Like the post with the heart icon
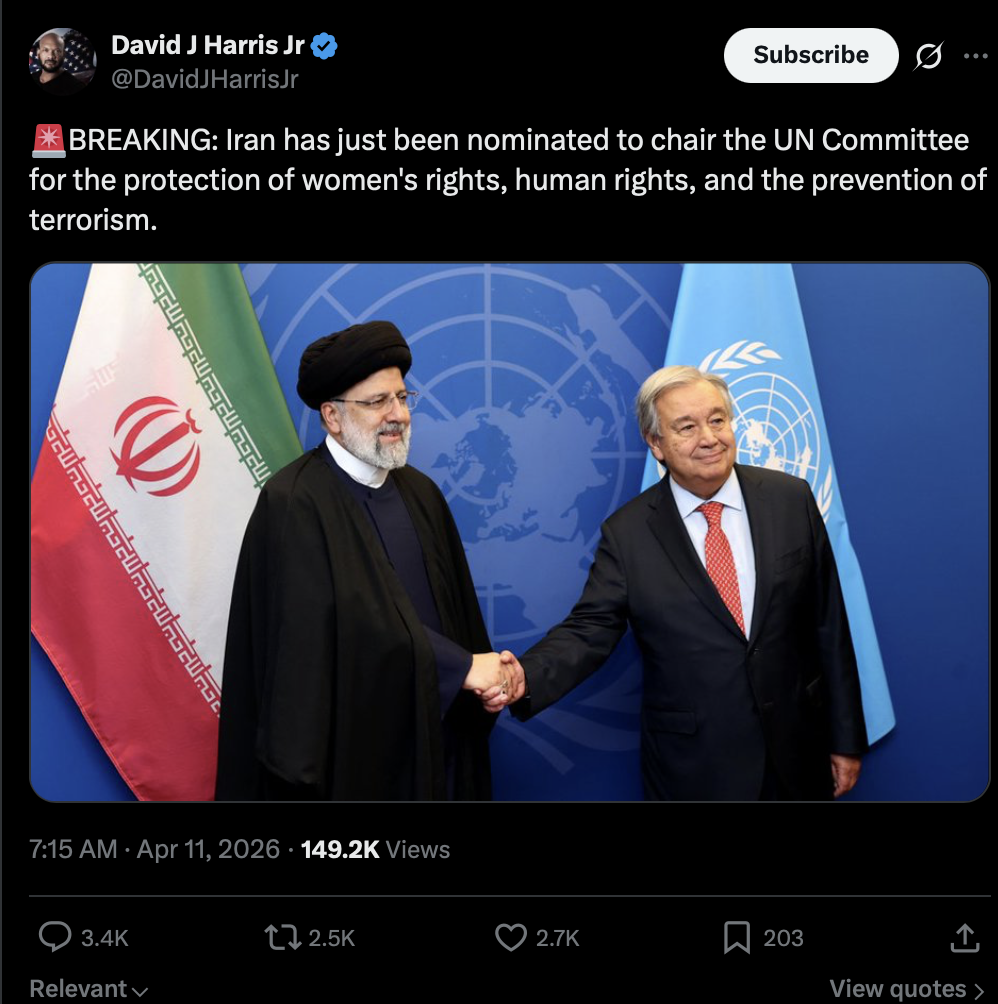Image resolution: width=998 pixels, height=1004 pixels. 511,937
